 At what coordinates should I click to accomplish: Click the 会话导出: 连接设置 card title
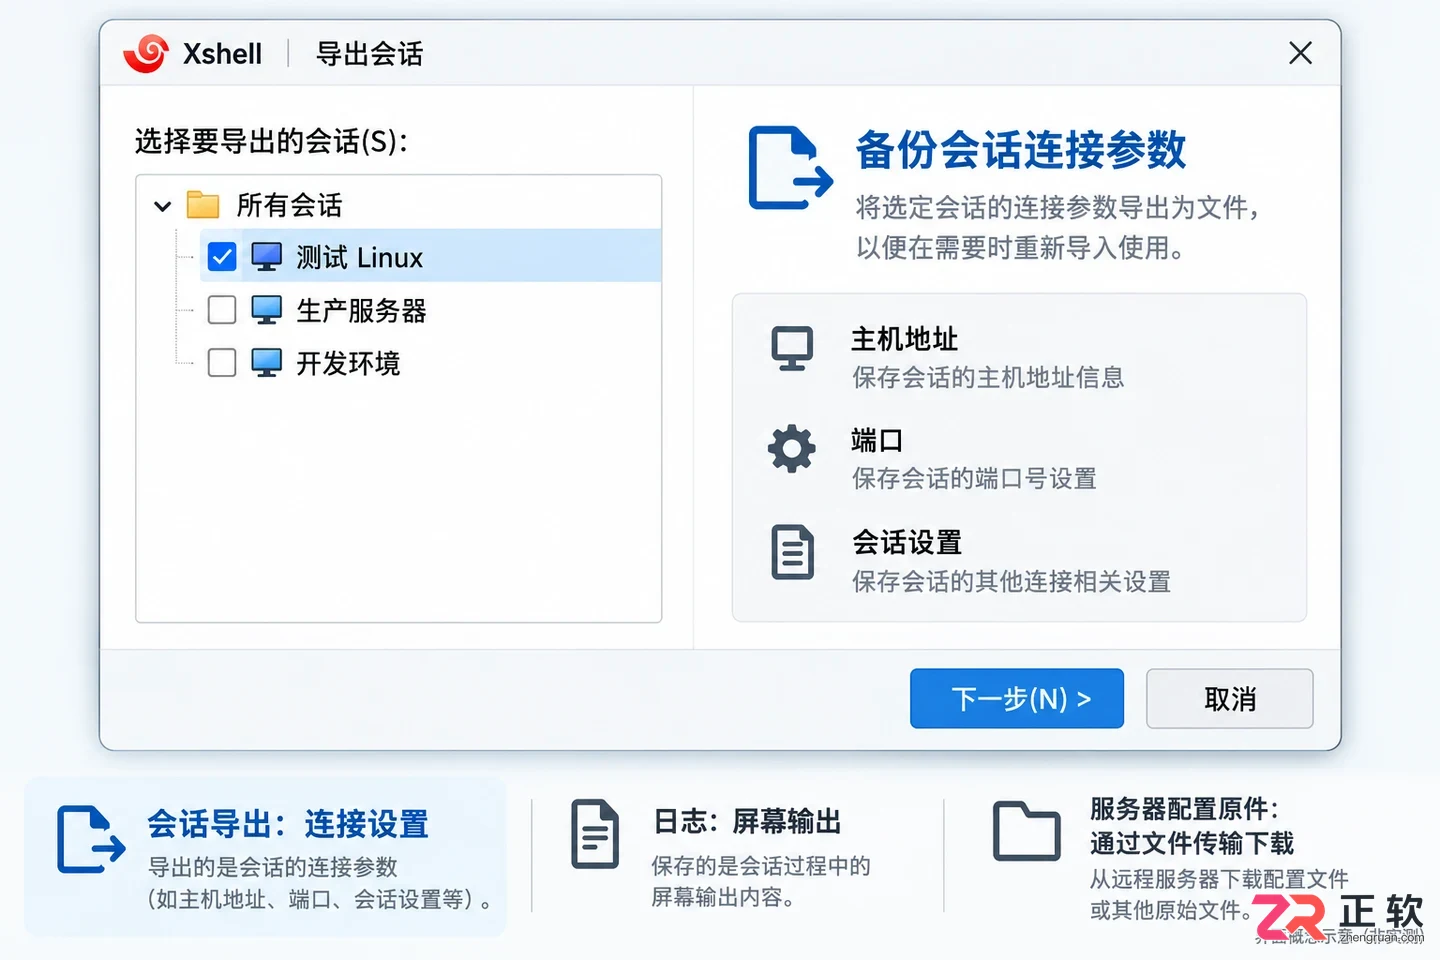click(x=288, y=824)
